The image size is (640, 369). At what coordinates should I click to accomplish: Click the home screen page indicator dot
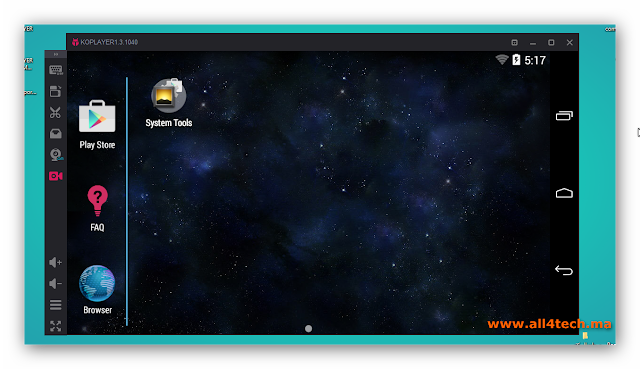309,329
